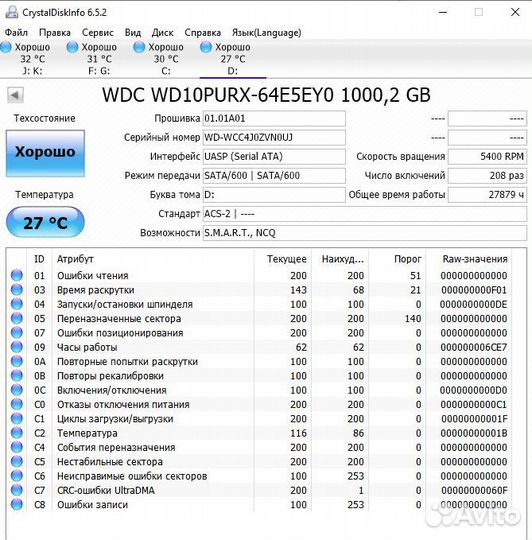Click status icon of C7 CRC-ошибки UltraDMA
The width and height of the screenshot is (532, 540).
point(17,490)
